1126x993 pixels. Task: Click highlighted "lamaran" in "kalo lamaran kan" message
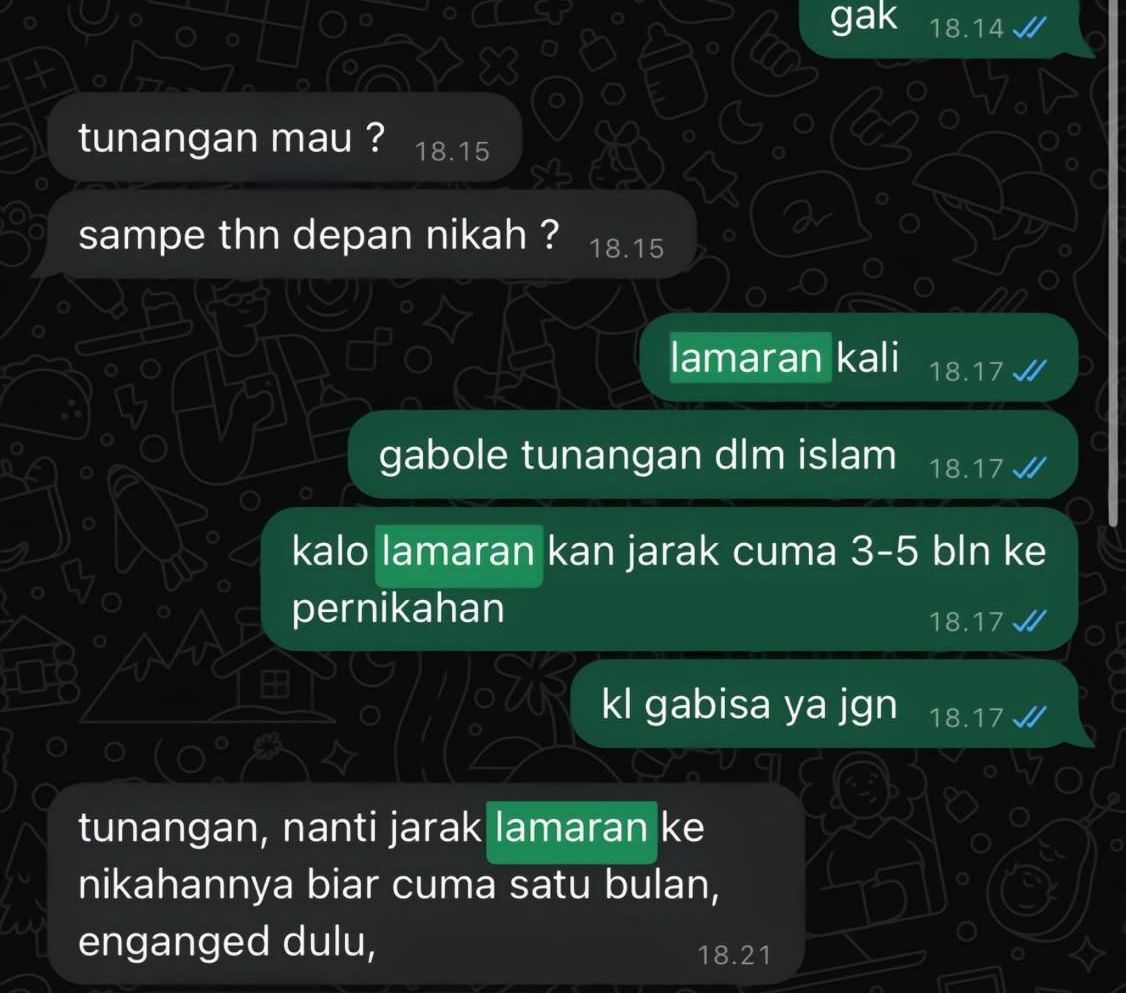pos(458,551)
